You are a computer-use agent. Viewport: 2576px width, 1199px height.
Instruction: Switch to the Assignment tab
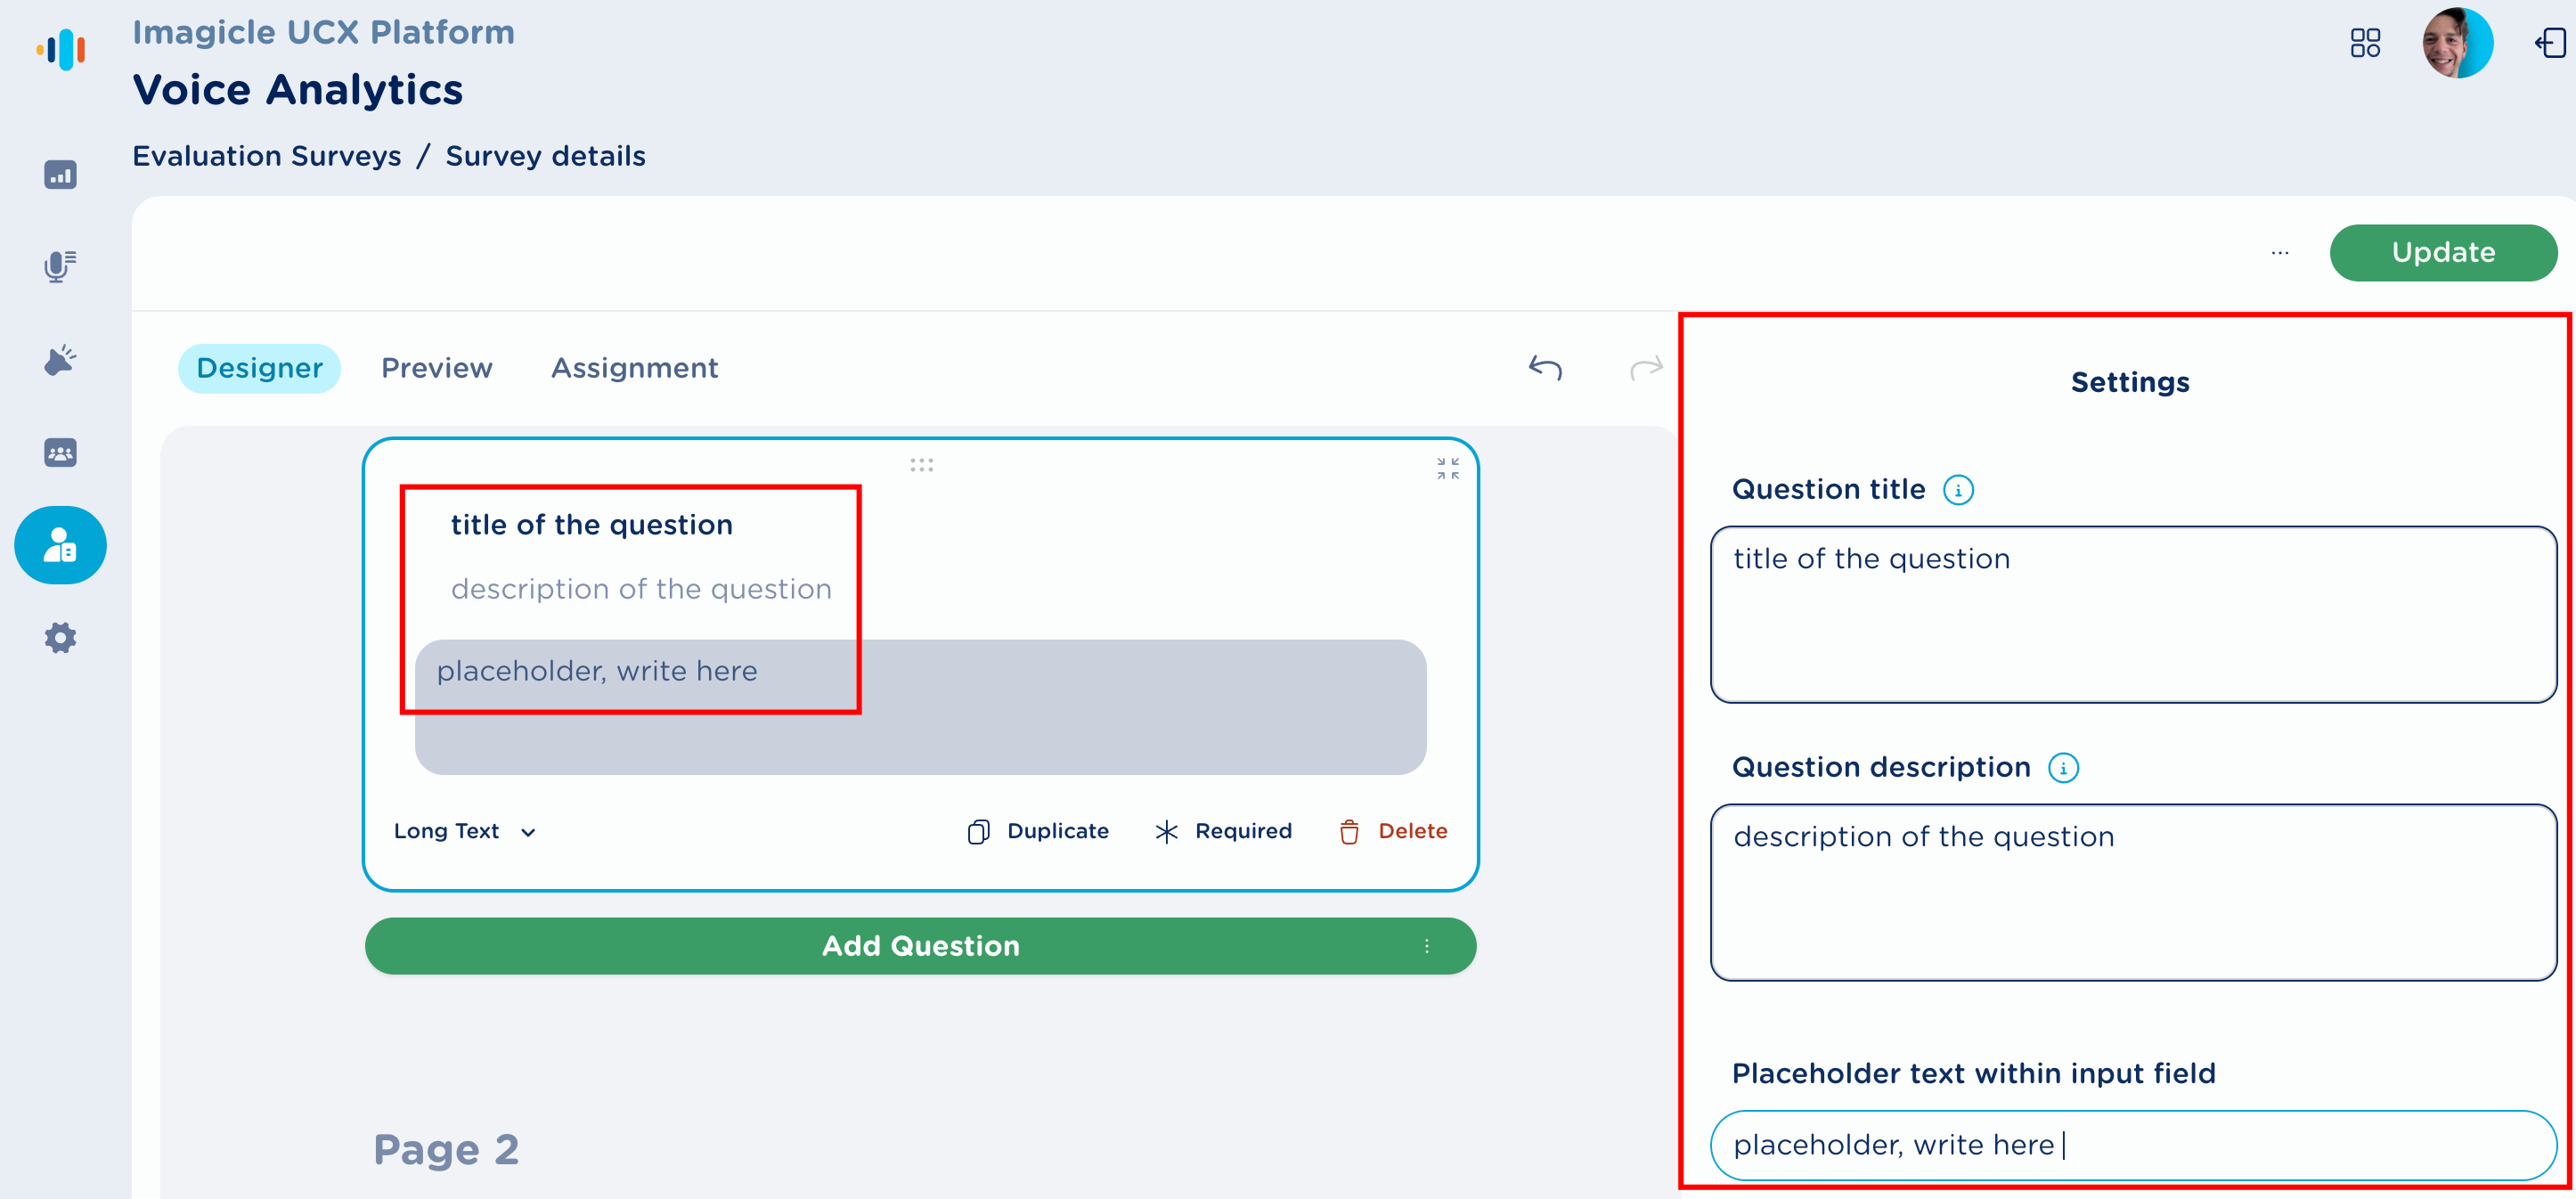pos(634,368)
